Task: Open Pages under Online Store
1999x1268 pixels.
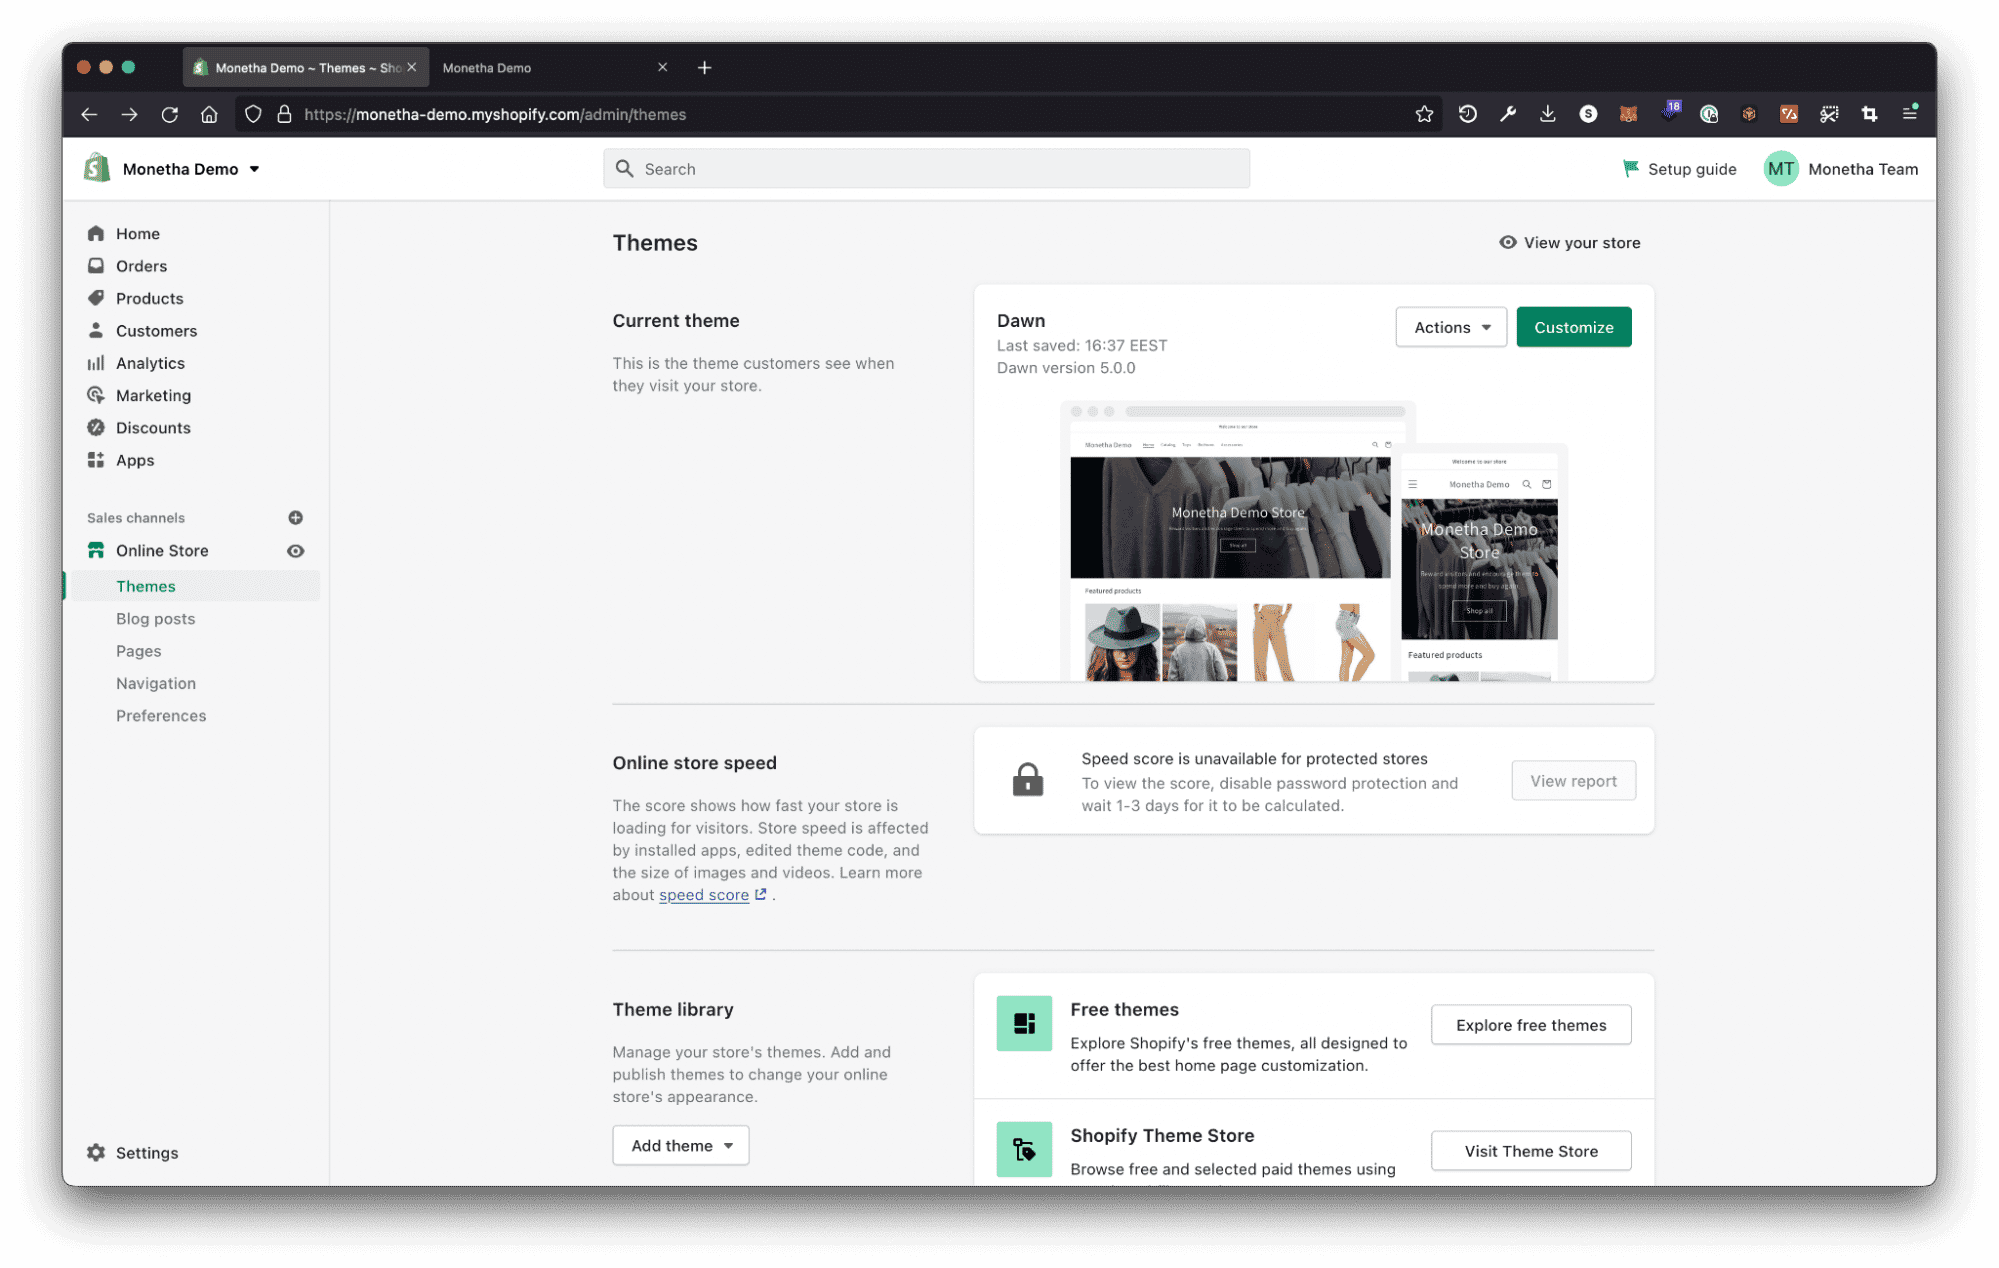Action: tap(138, 651)
